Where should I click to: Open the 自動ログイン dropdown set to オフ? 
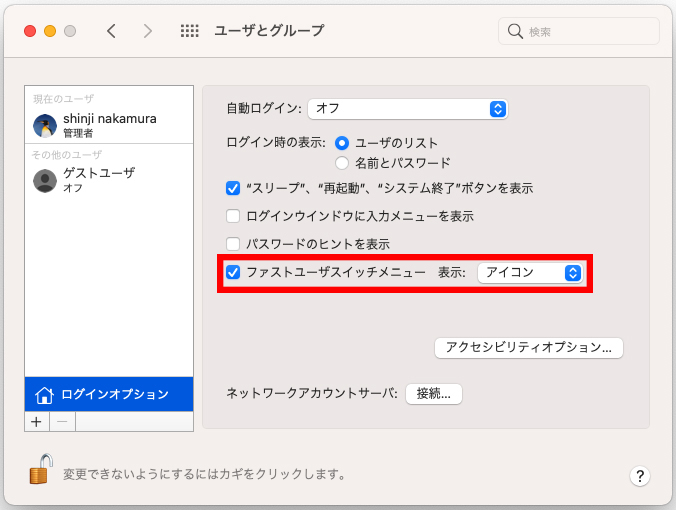(408, 109)
